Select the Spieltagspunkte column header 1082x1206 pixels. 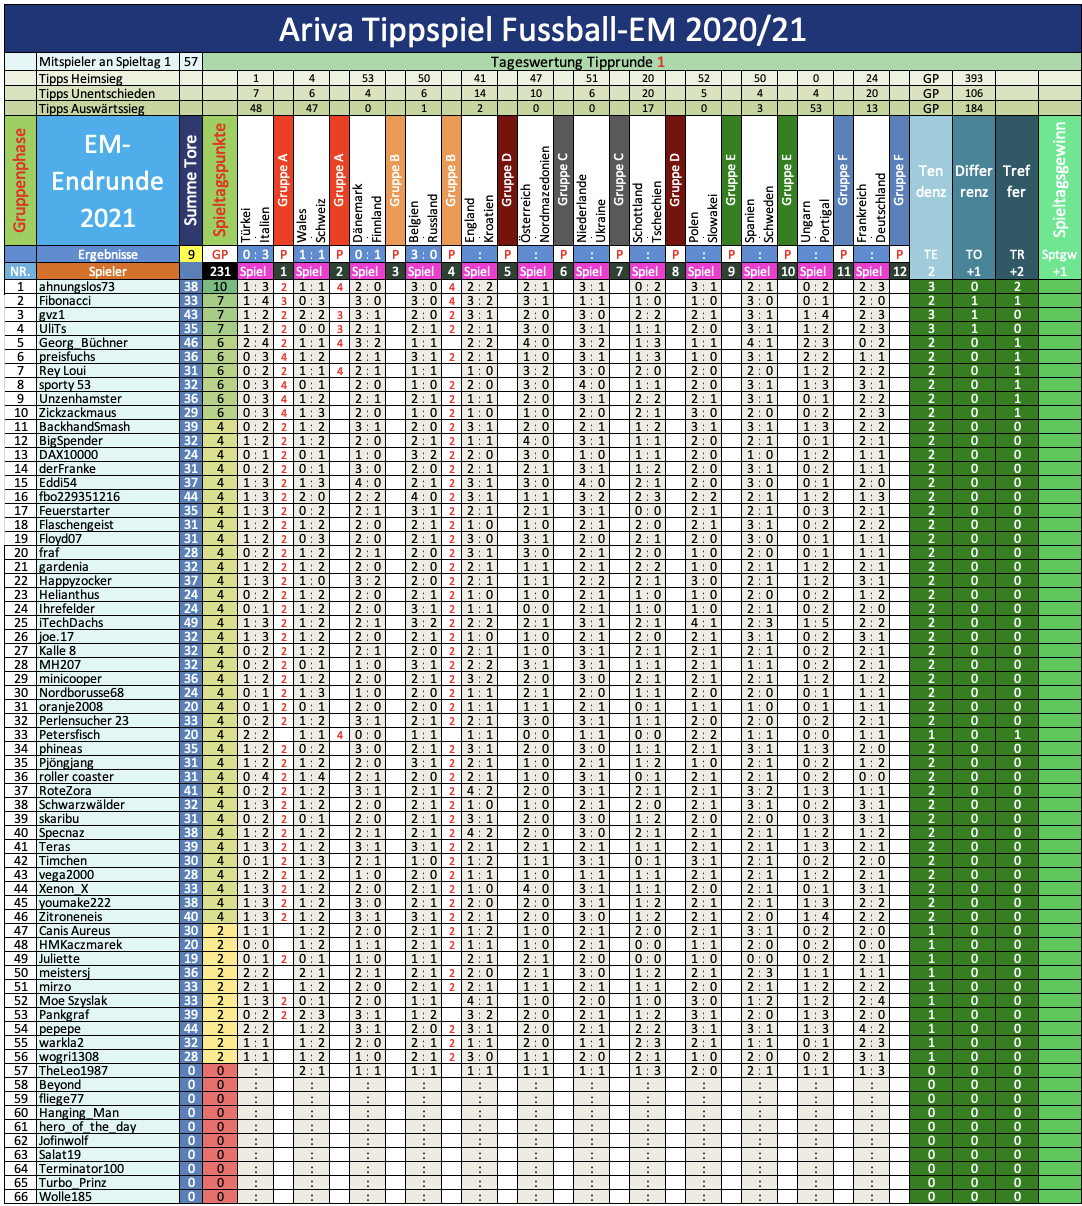click(220, 181)
